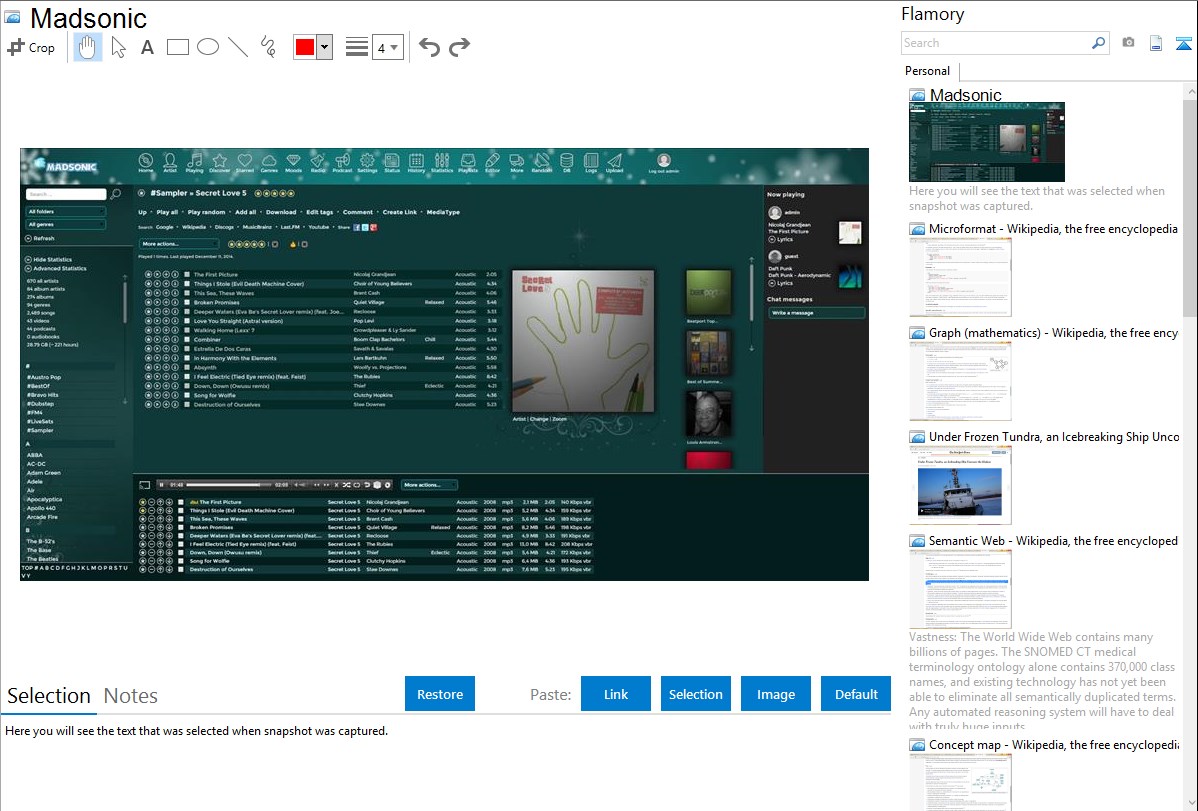Image resolution: width=1198 pixels, height=811 pixels.
Task: Open the Statistics icon in Madsonic navigation
Action: (x=442, y=162)
